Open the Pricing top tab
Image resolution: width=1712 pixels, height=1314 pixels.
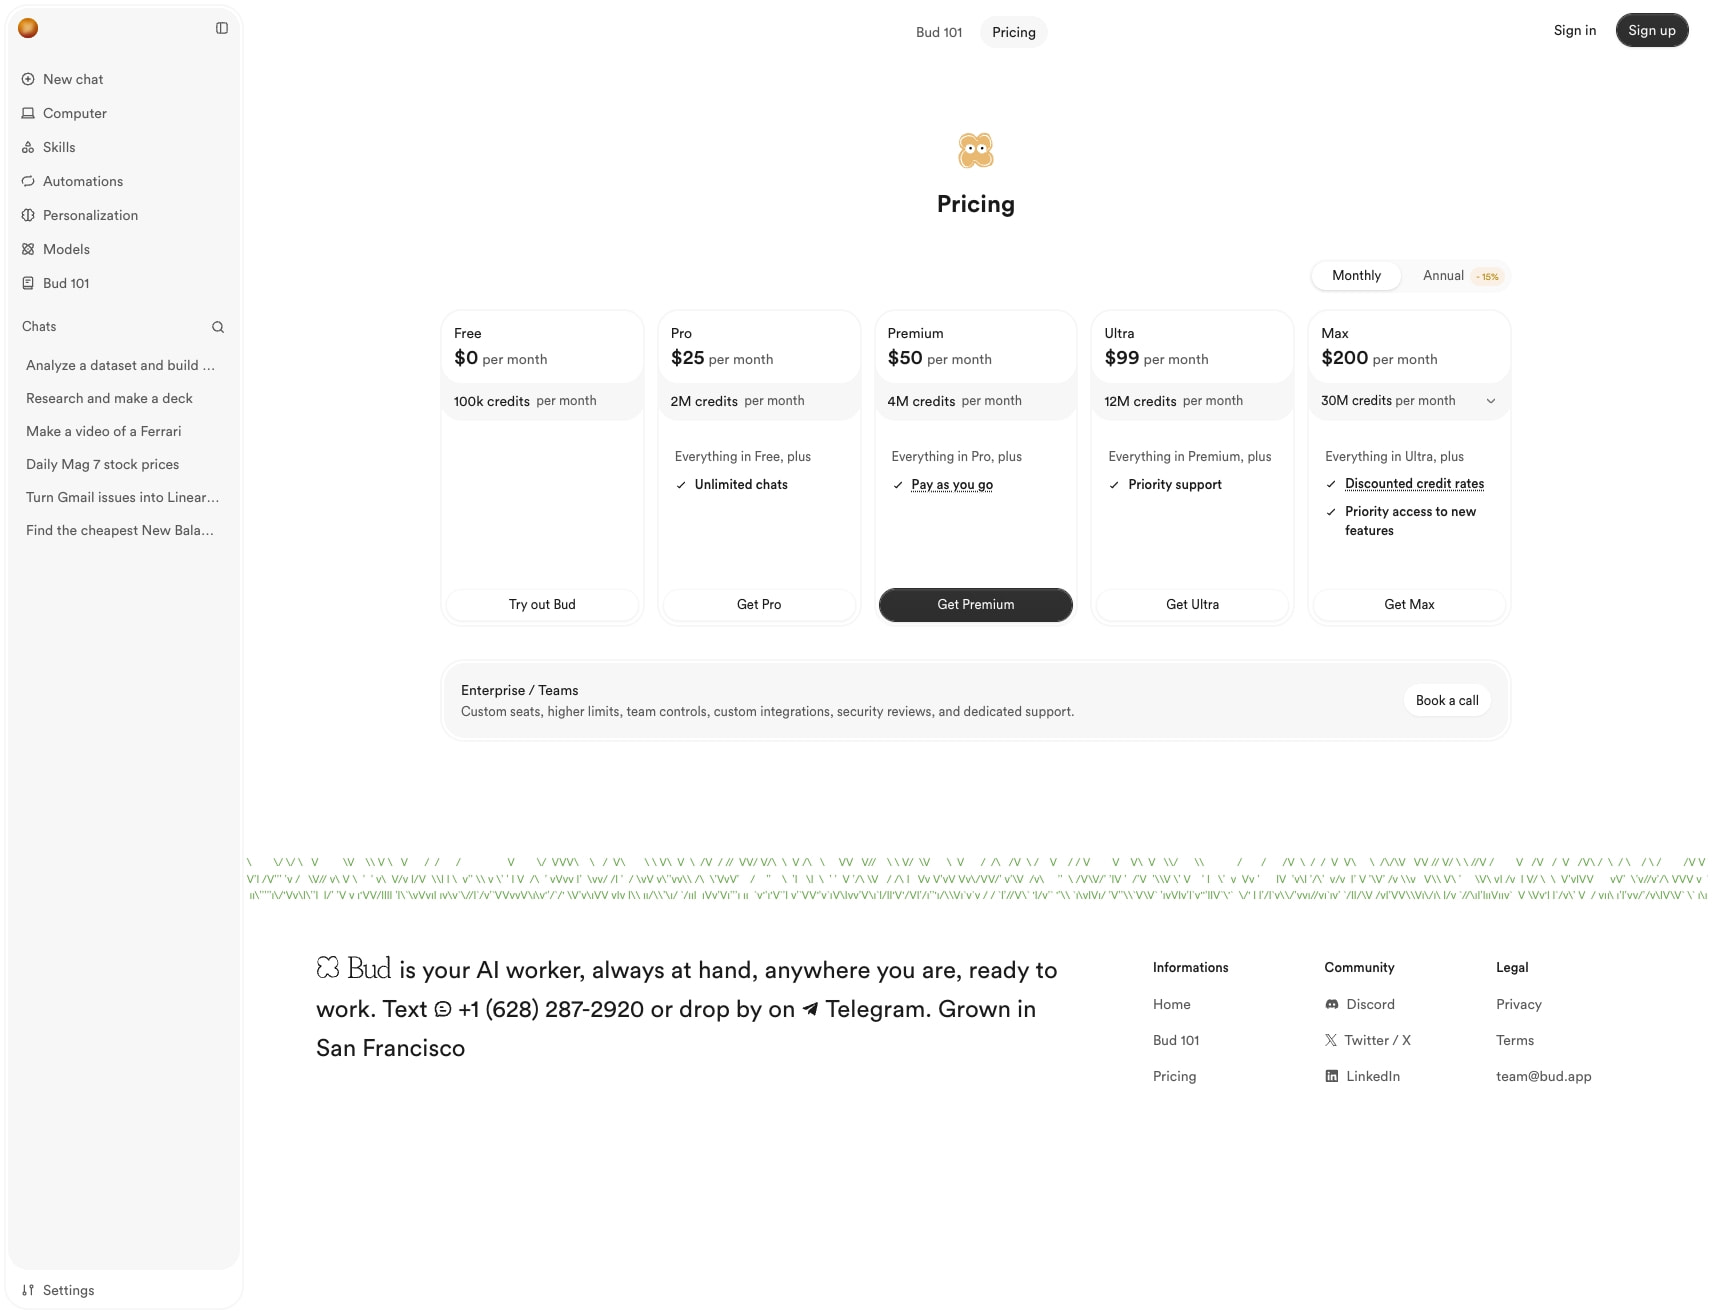click(1014, 32)
